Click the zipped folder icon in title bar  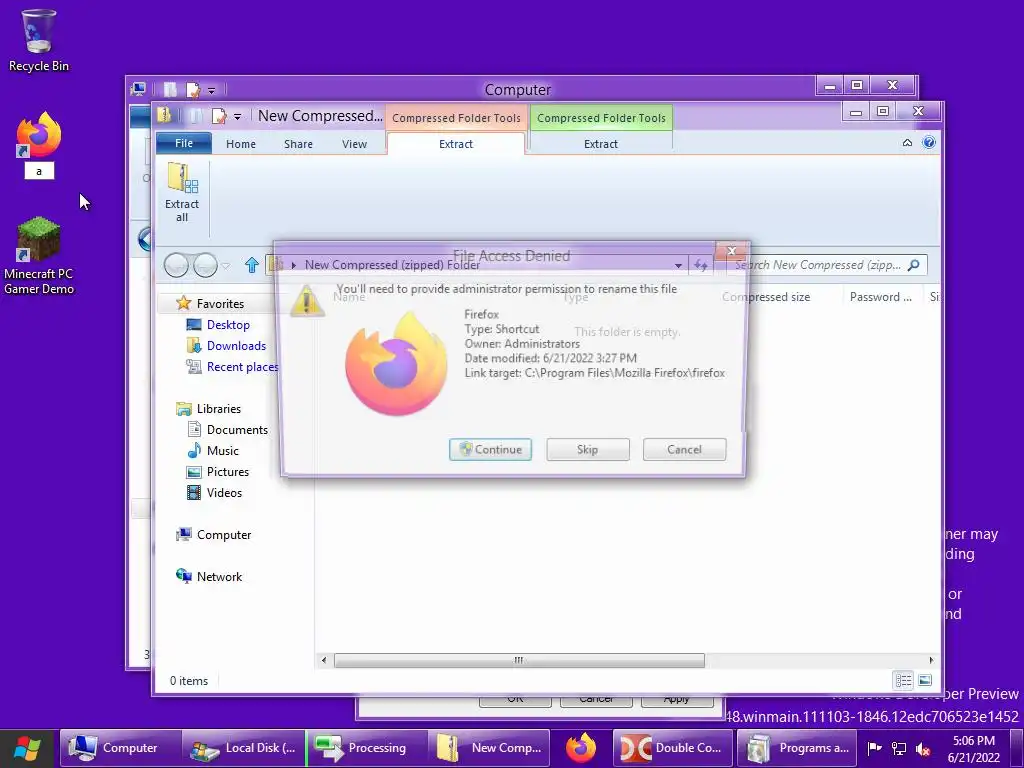tap(164, 116)
